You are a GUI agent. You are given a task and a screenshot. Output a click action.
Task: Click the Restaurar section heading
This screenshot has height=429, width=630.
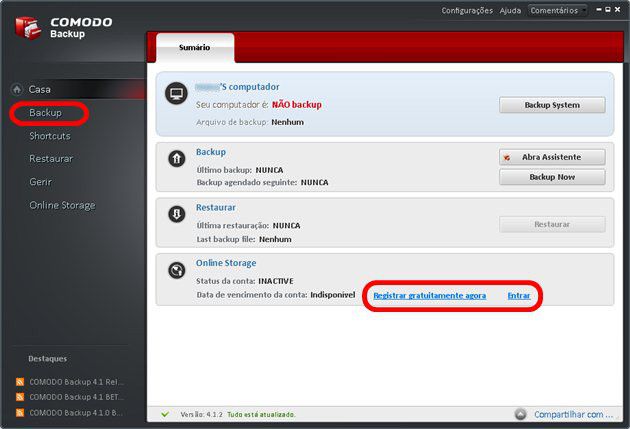tap(216, 208)
